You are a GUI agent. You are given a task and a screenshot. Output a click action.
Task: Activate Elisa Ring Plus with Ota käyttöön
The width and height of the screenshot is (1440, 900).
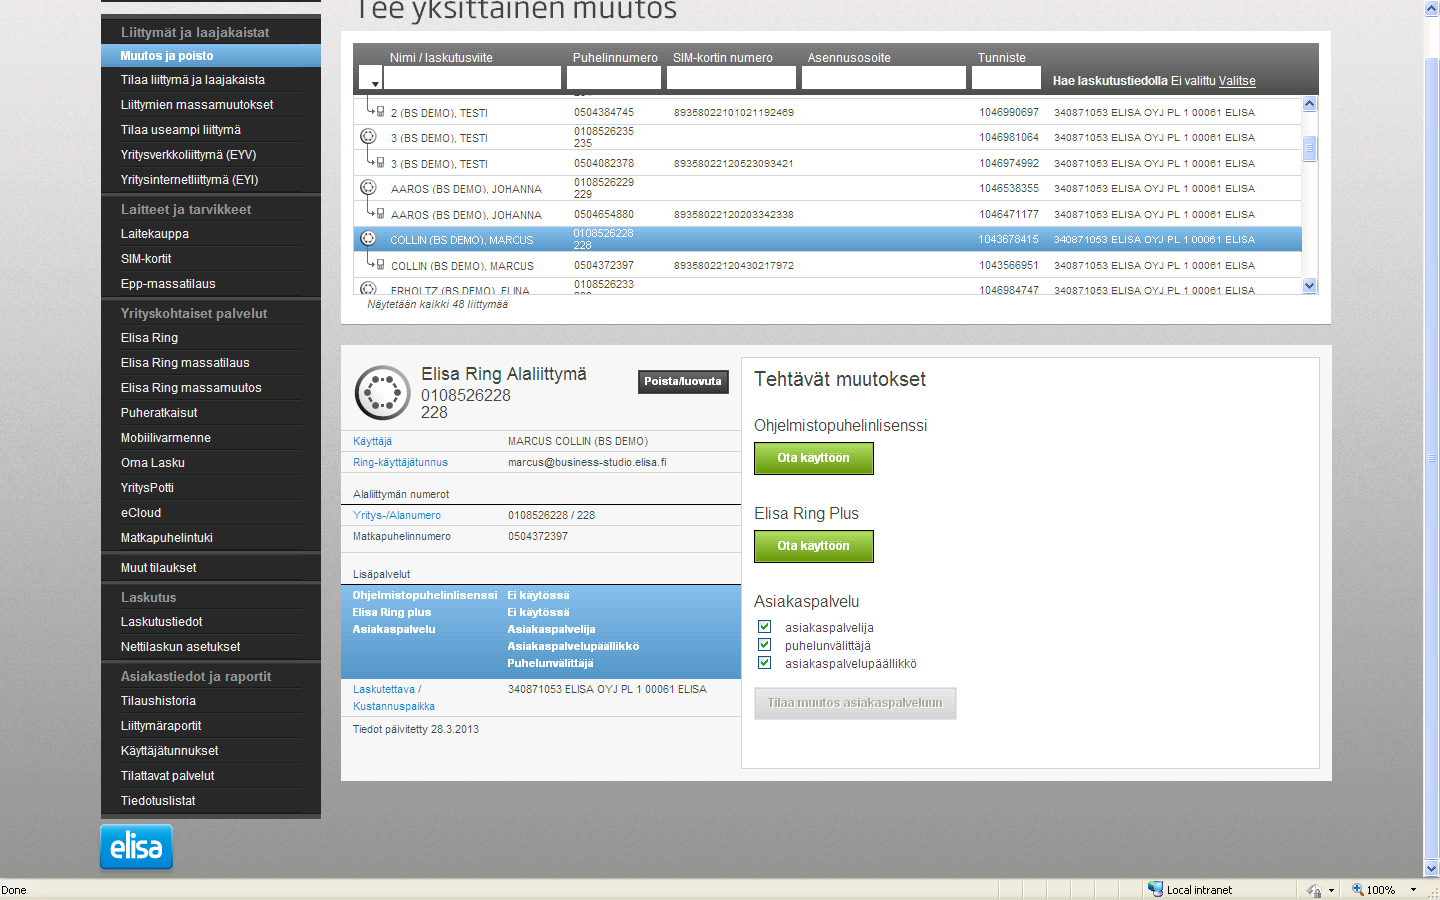(814, 546)
